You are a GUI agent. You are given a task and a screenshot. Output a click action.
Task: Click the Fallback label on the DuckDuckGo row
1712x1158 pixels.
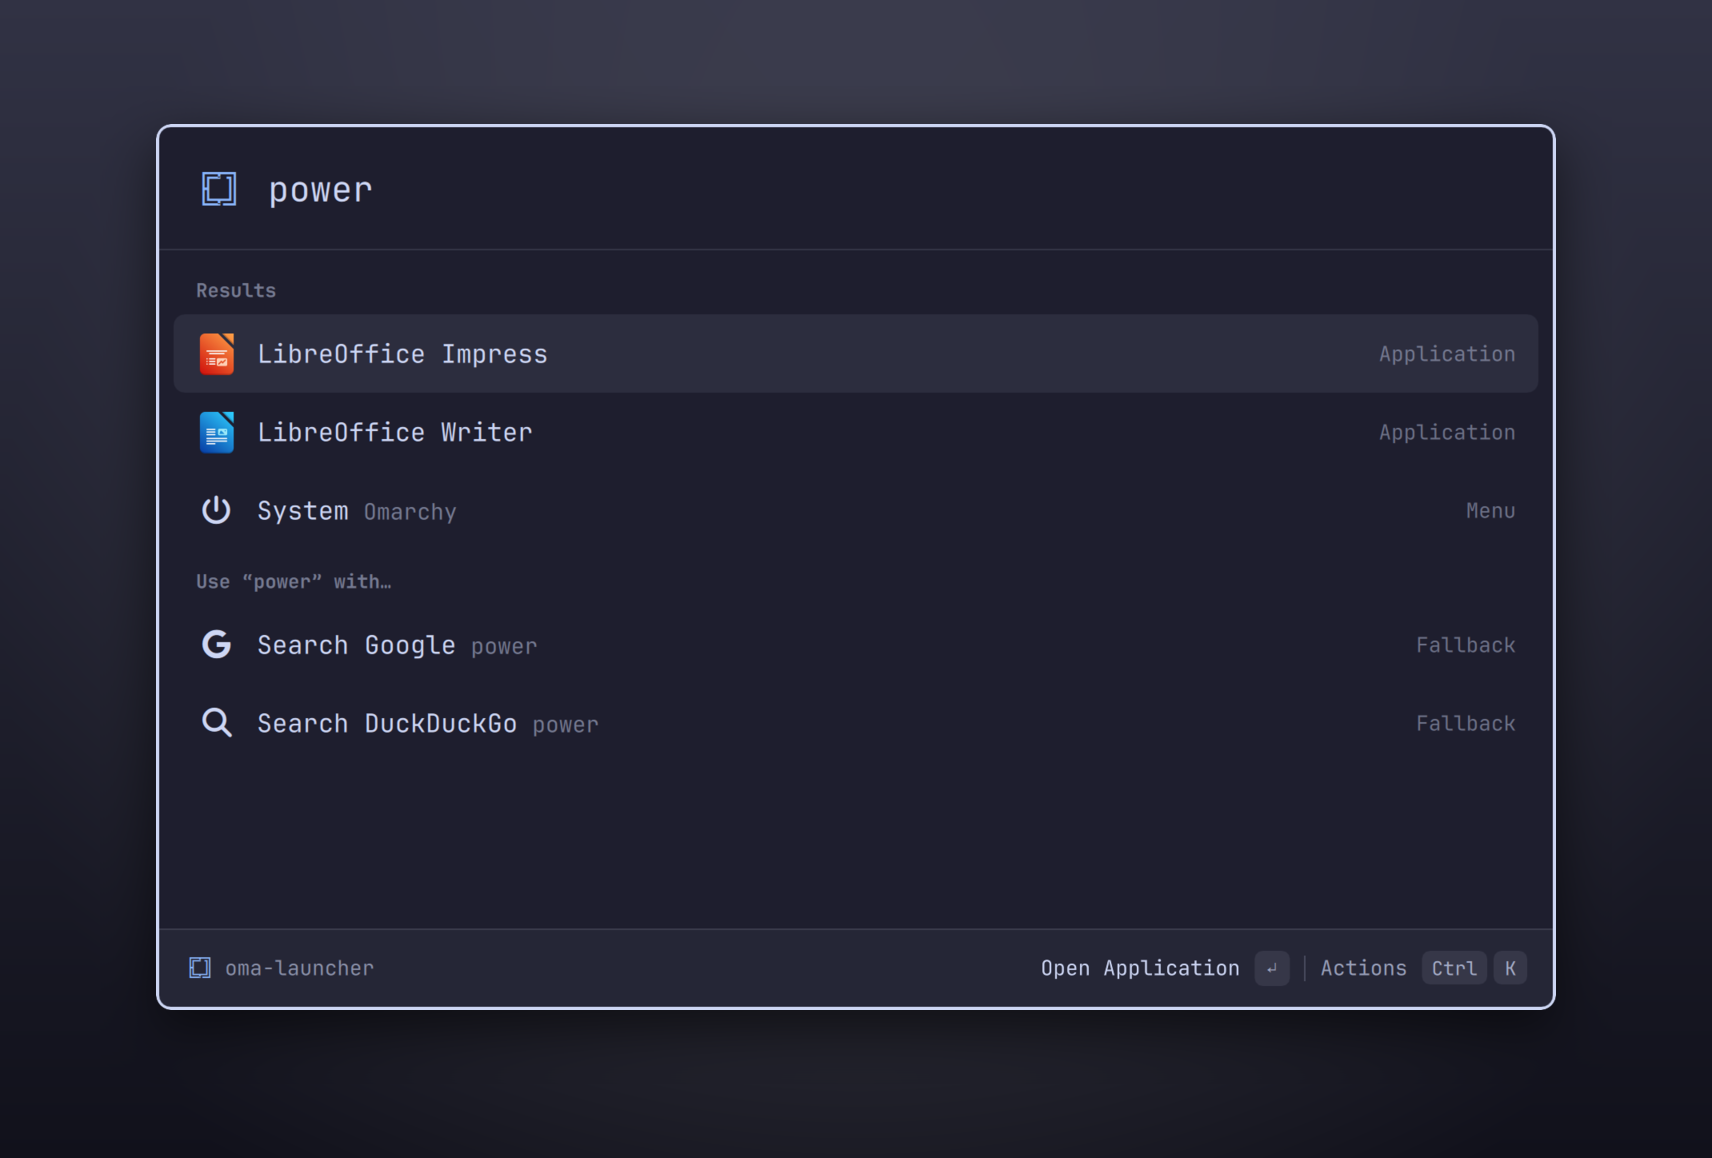tap(1465, 723)
